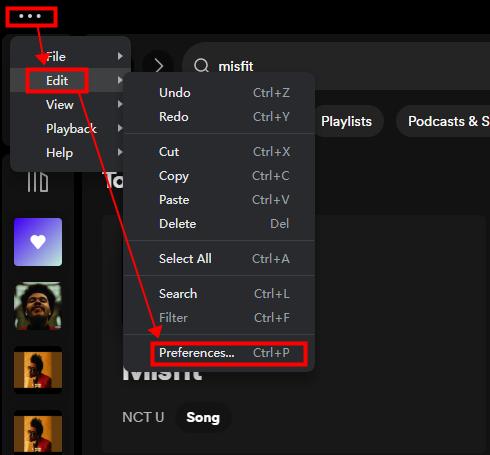
Task: Click the Your Library icon
Action: click(x=38, y=182)
